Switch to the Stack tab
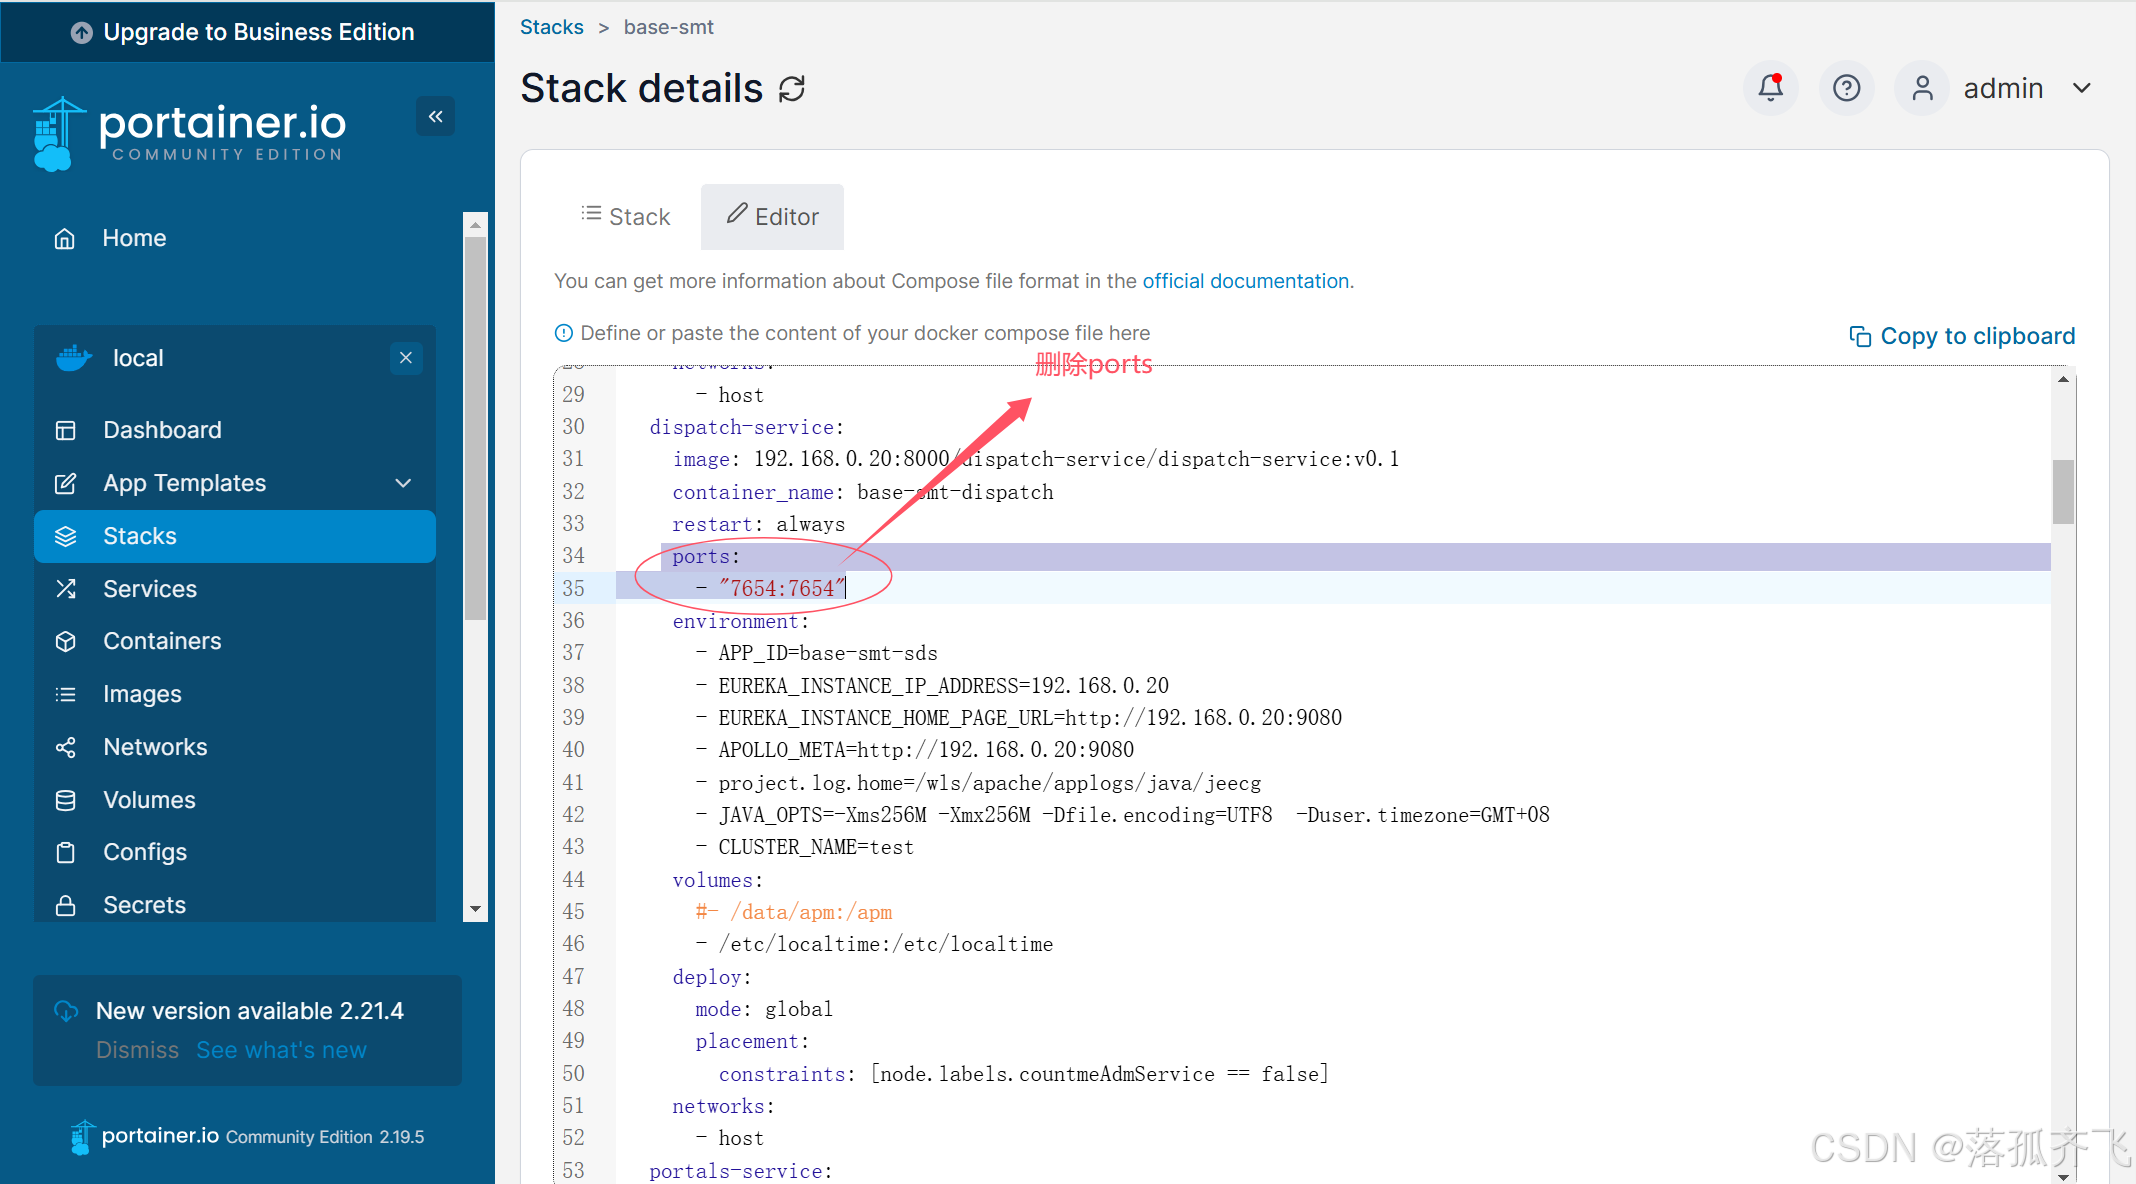 pyautogui.click(x=625, y=216)
